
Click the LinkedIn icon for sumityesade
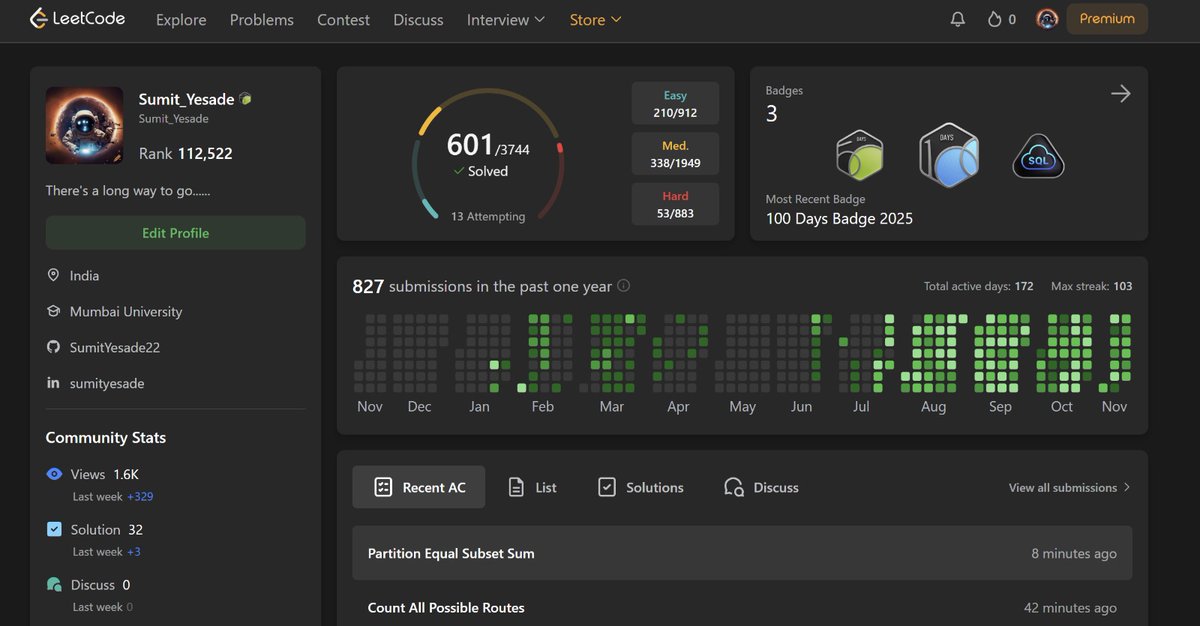pyautogui.click(x=53, y=383)
